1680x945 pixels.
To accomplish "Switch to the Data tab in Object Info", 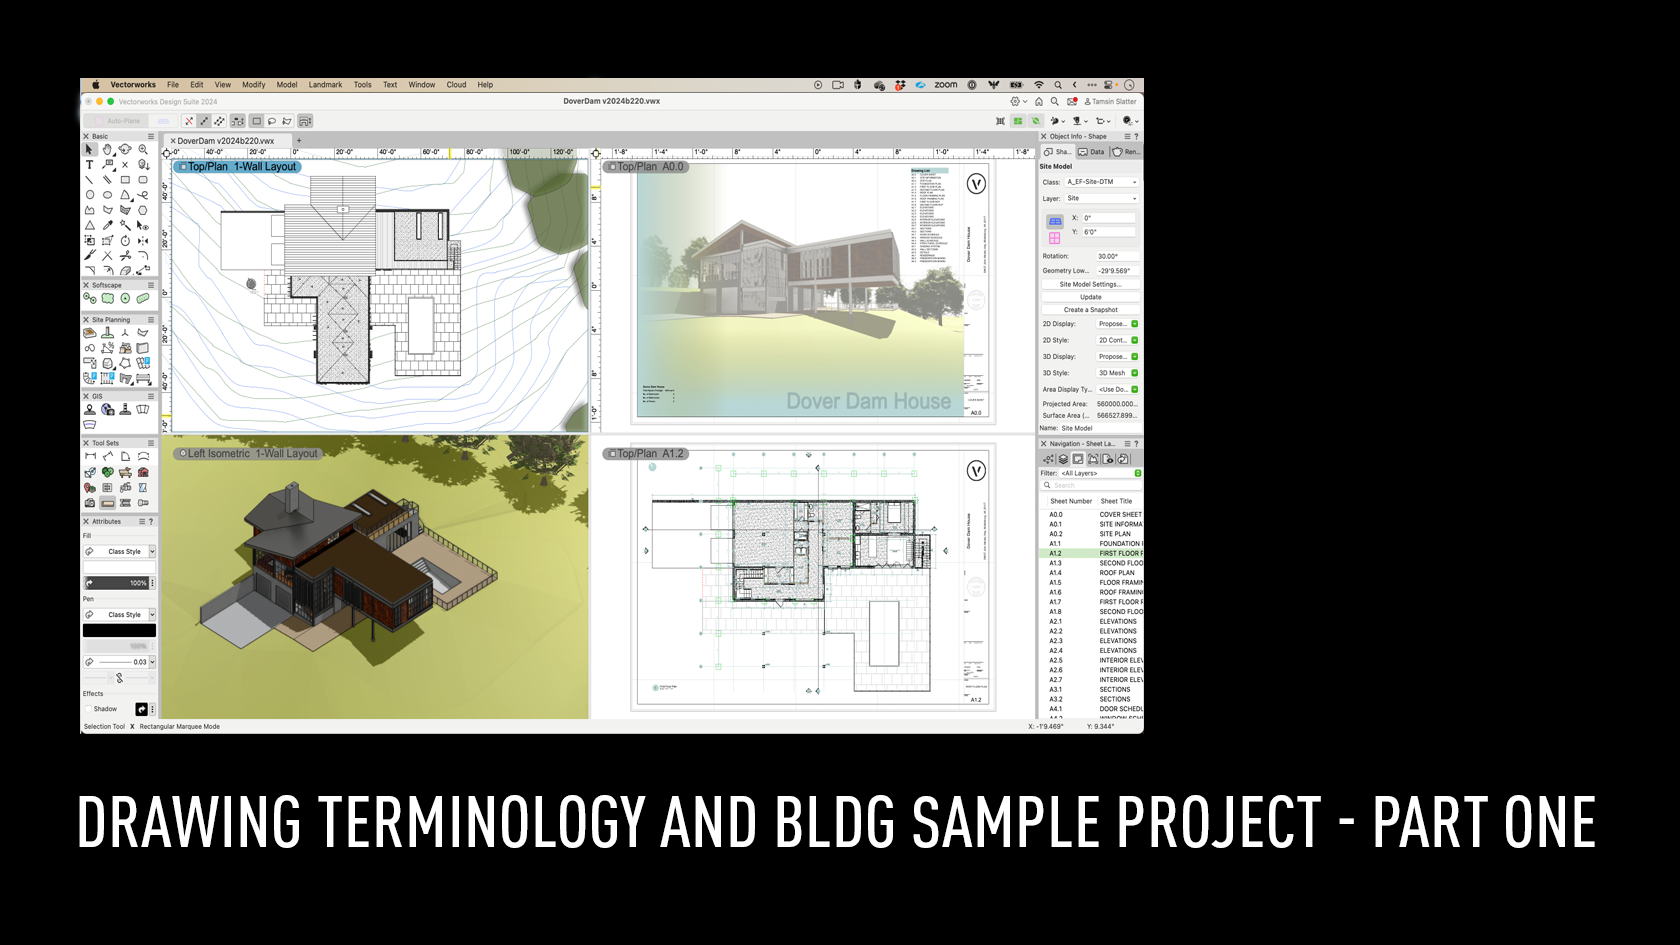I will [1090, 151].
